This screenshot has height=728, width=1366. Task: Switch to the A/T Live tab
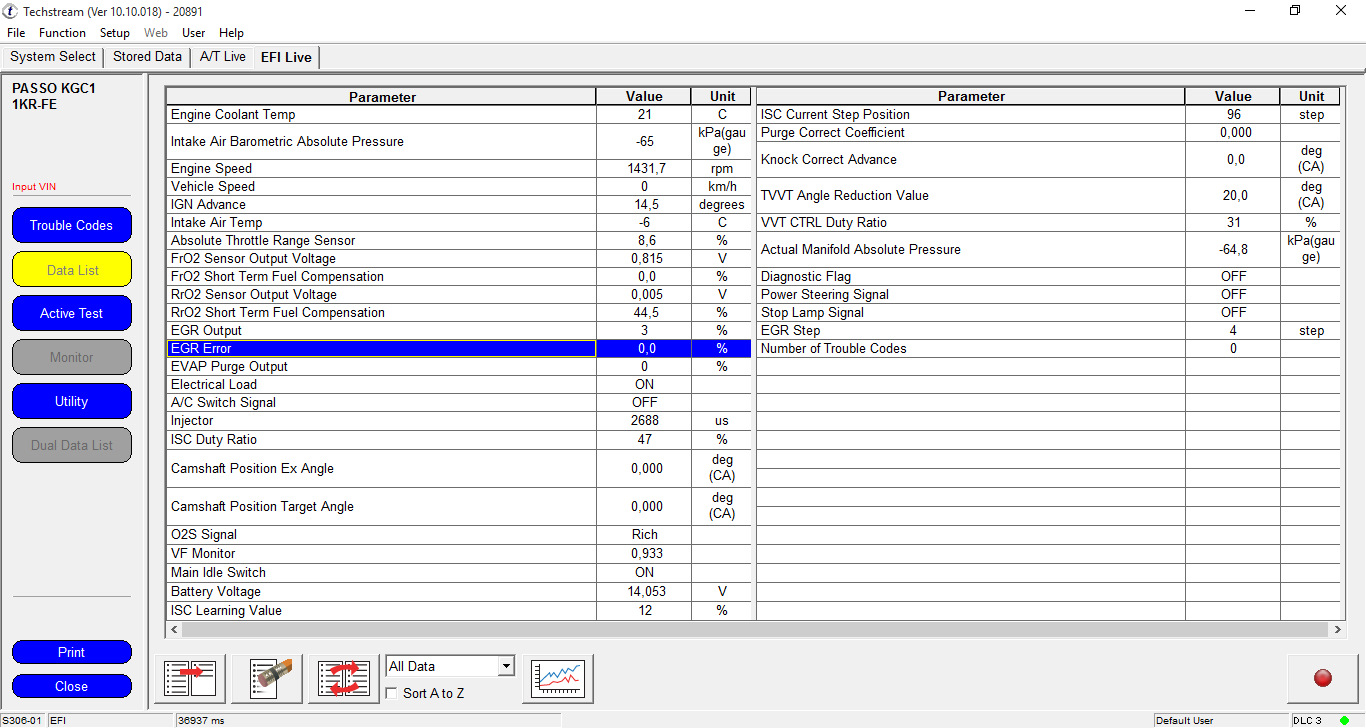(222, 57)
